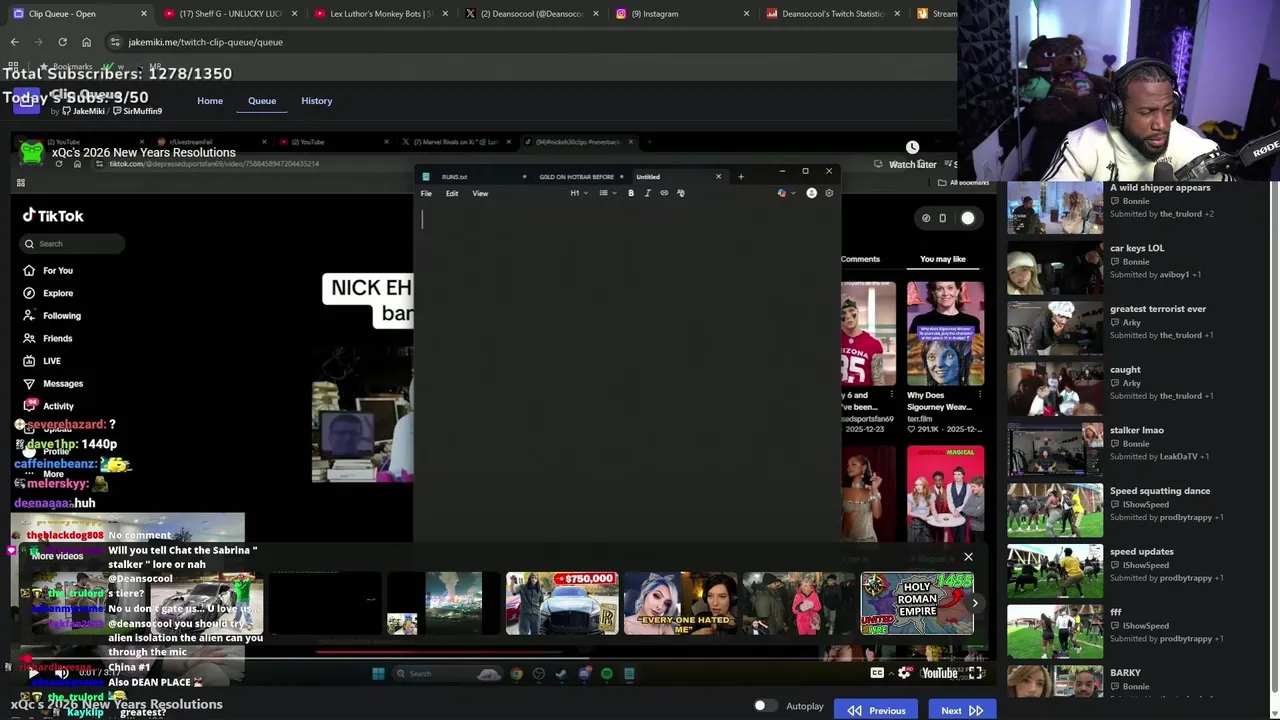Image resolution: width=1280 pixels, height=720 pixels.
Task: Switch to the You may like tab
Action: (943, 259)
